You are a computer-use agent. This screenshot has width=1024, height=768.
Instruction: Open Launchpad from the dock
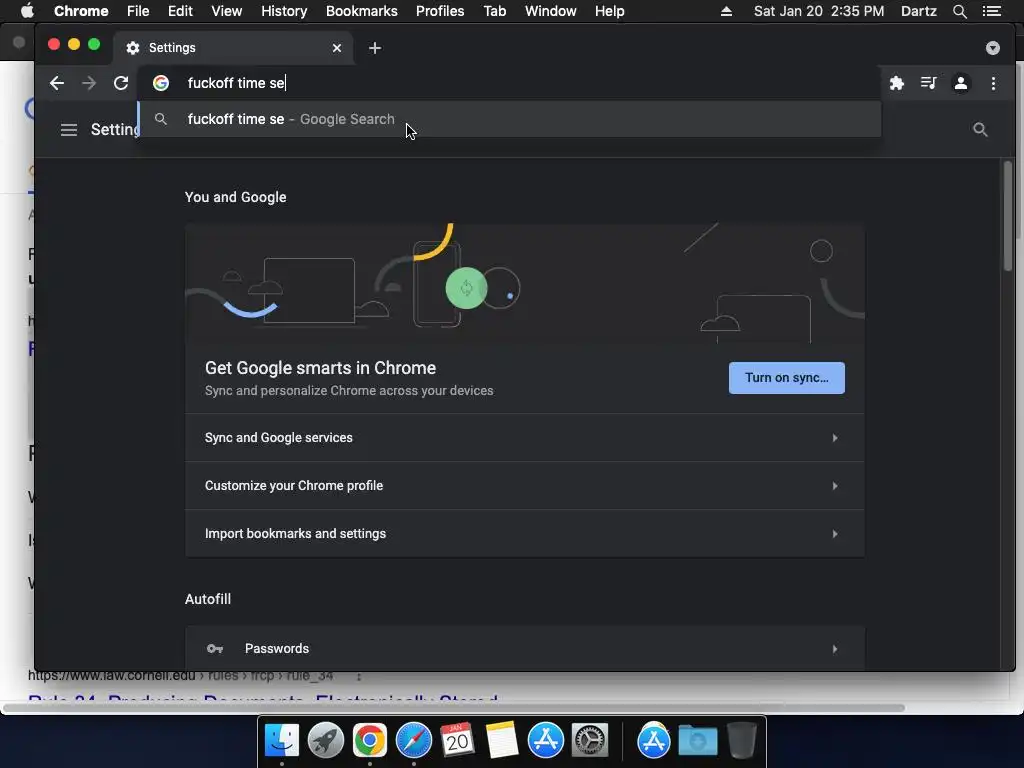coord(326,741)
